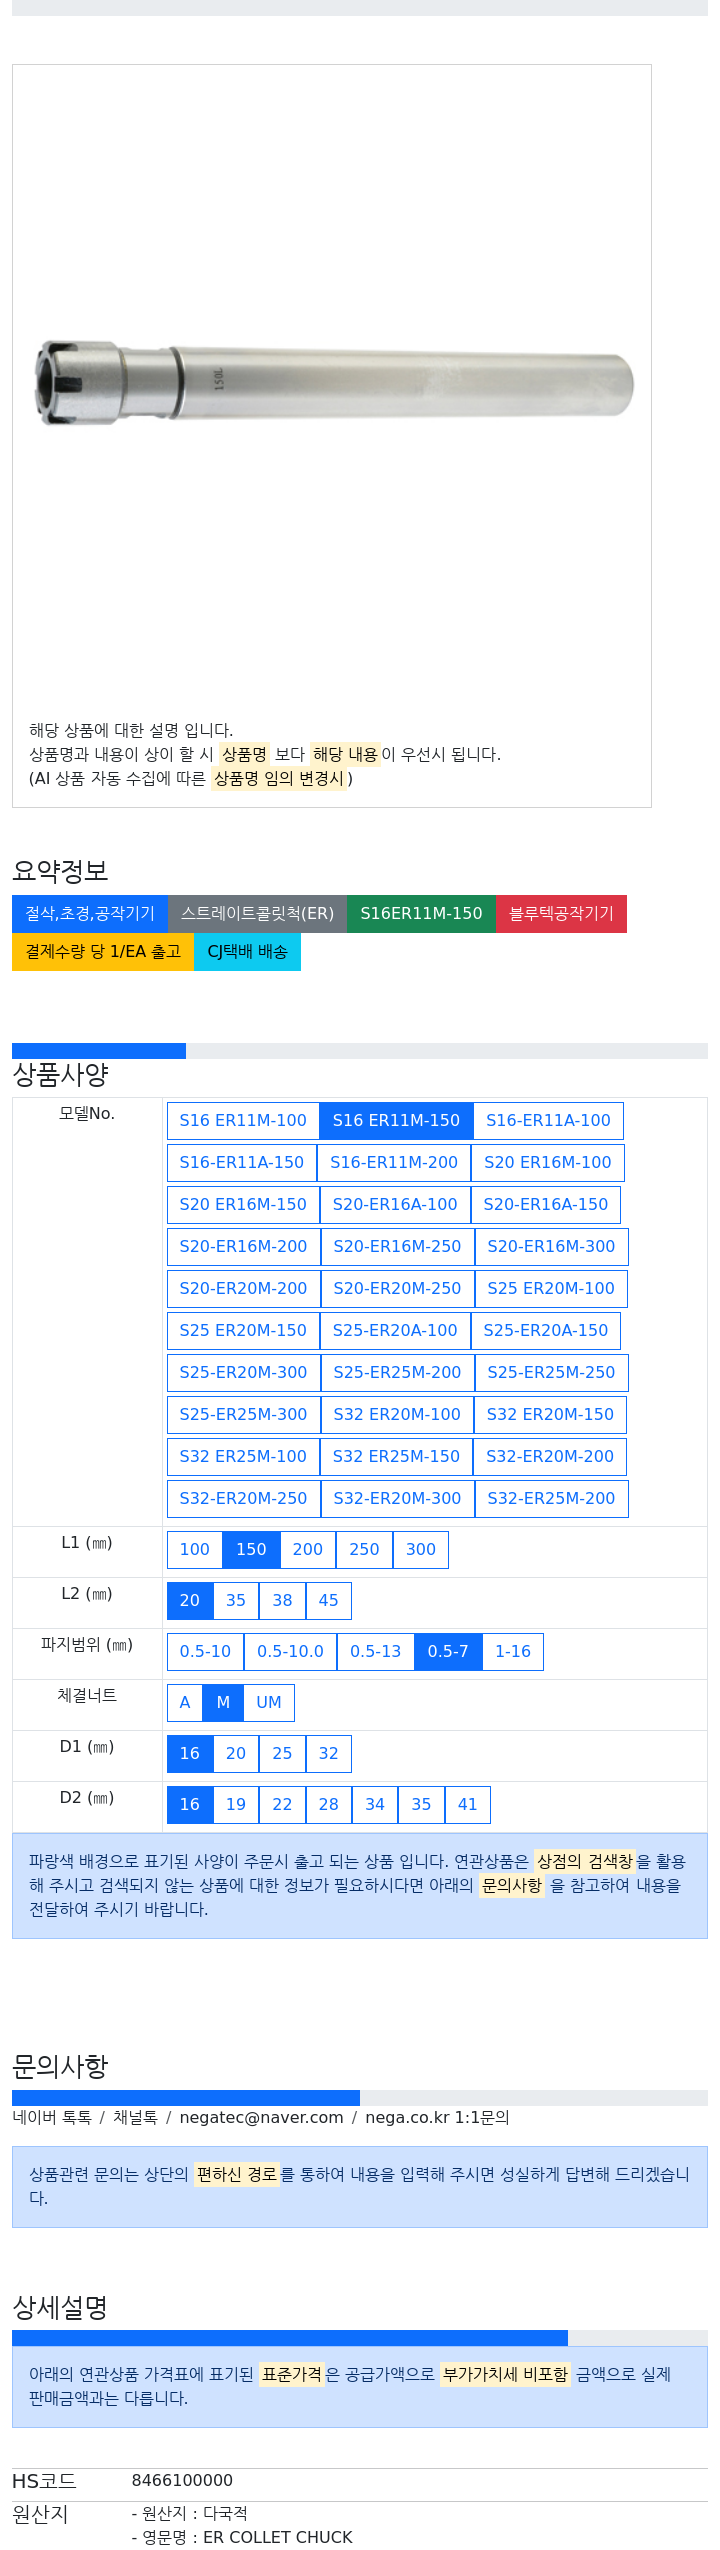Choose model S20-ER16M-250
The height and width of the screenshot is (2550, 720).
(398, 1247)
